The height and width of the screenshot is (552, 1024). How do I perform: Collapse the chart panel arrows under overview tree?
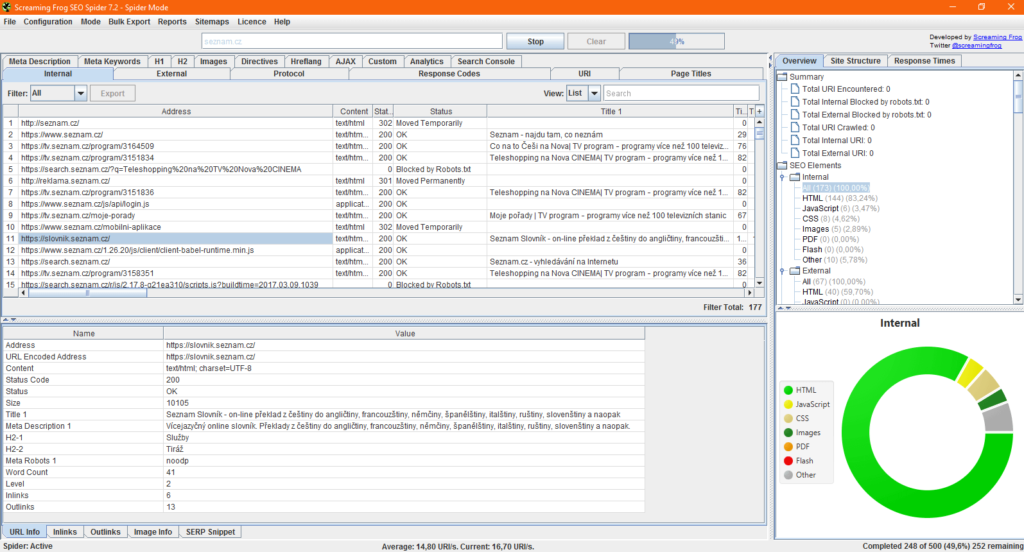(x=784, y=308)
